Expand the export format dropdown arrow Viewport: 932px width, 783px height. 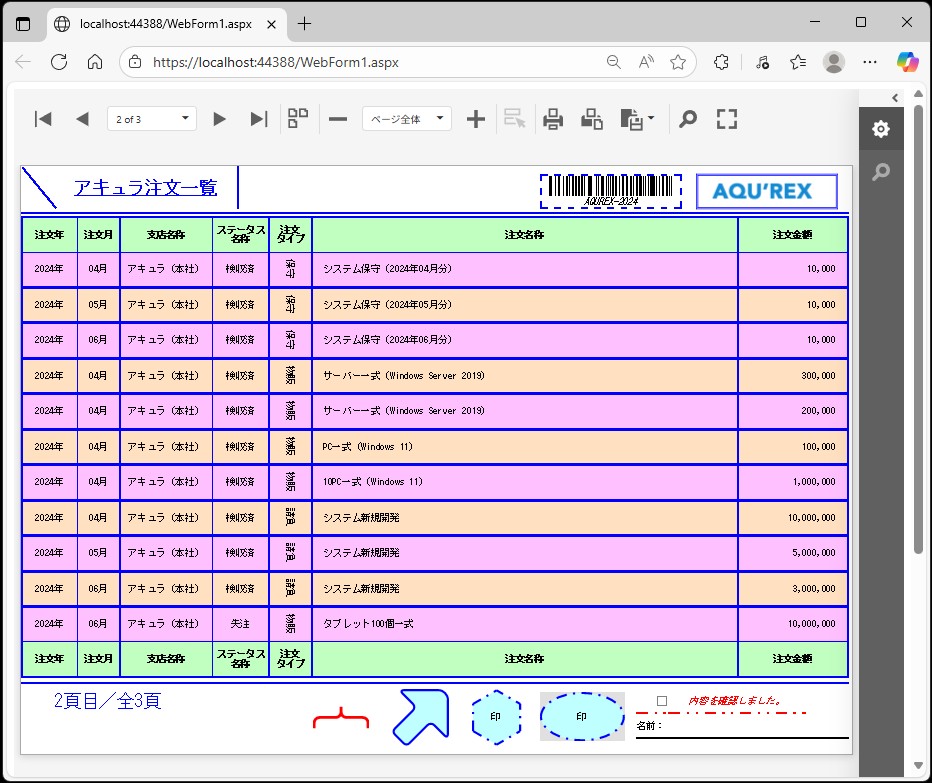[652, 119]
